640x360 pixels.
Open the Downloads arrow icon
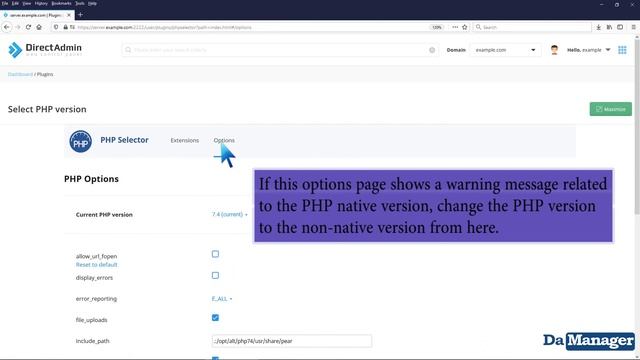click(598, 27)
